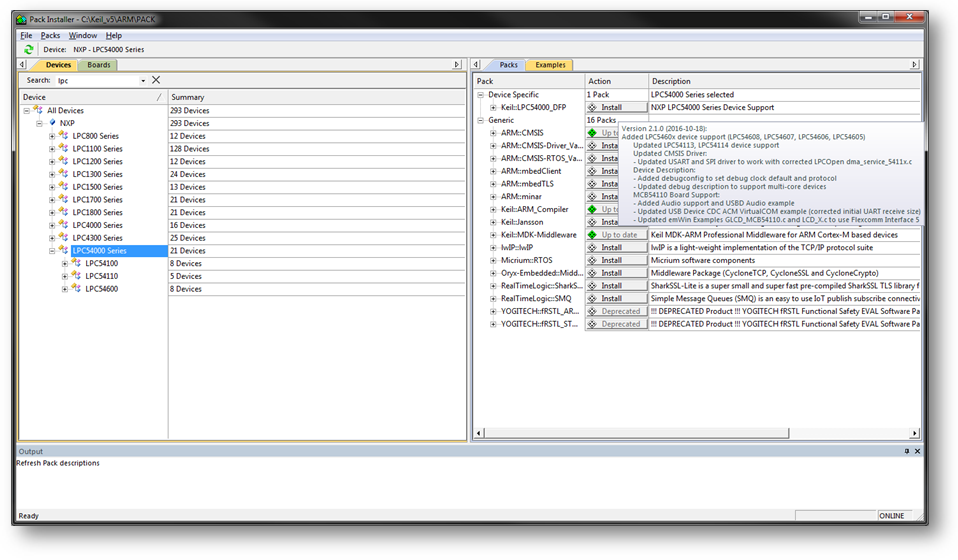The height and width of the screenshot is (560, 958).
Task: Click green status icon for Keil::ARM_Compiler
Action: (x=592, y=209)
